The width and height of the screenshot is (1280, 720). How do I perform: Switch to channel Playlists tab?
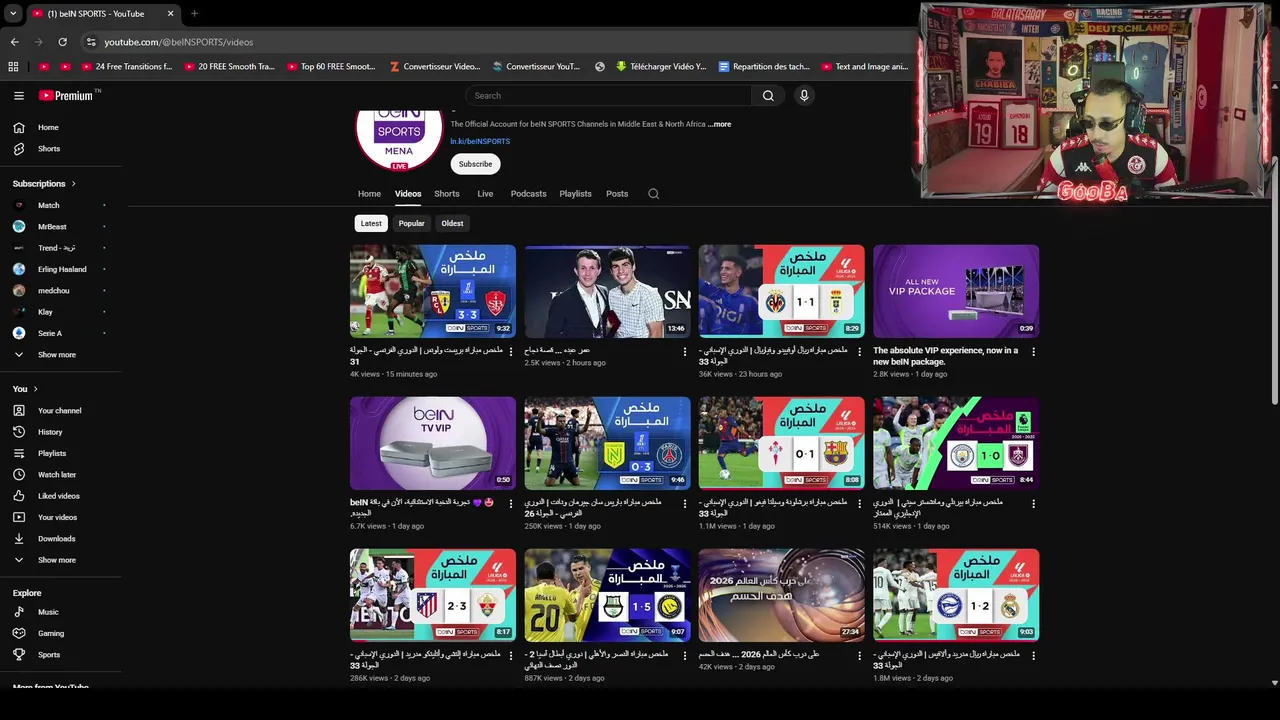pyautogui.click(x=575, y=194)
